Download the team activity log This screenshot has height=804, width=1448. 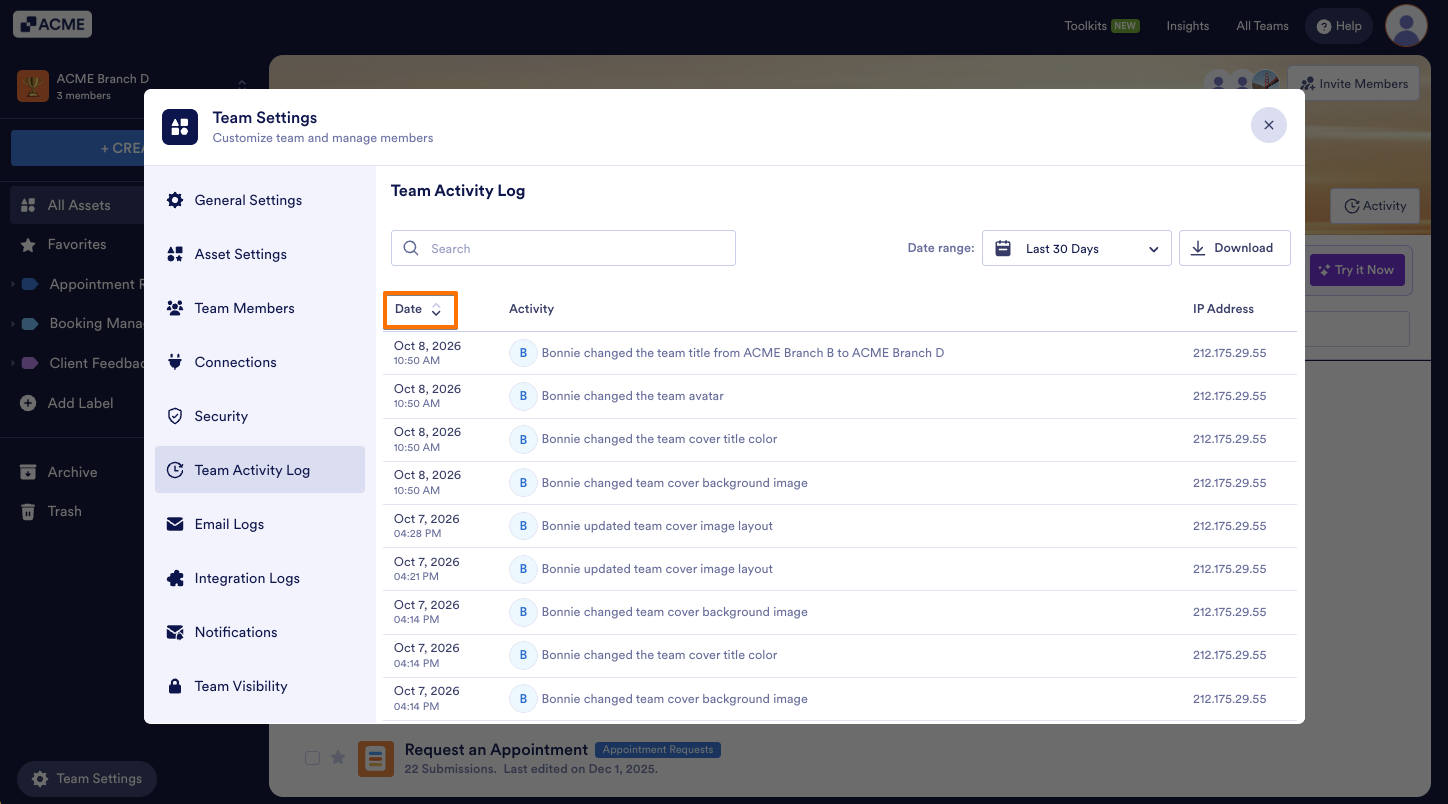coord(1235,248)
